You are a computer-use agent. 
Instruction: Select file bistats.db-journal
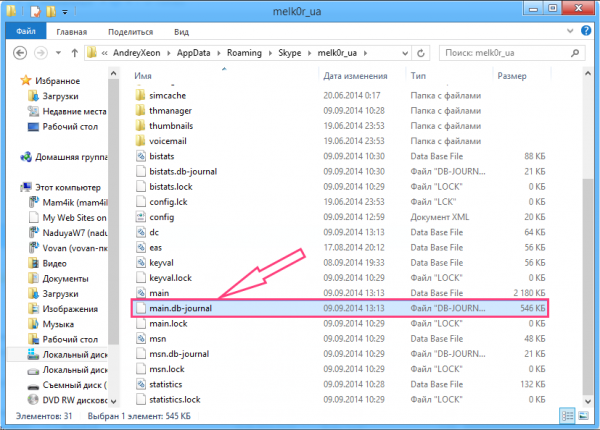pyautogui.click(x=183, y=171)
